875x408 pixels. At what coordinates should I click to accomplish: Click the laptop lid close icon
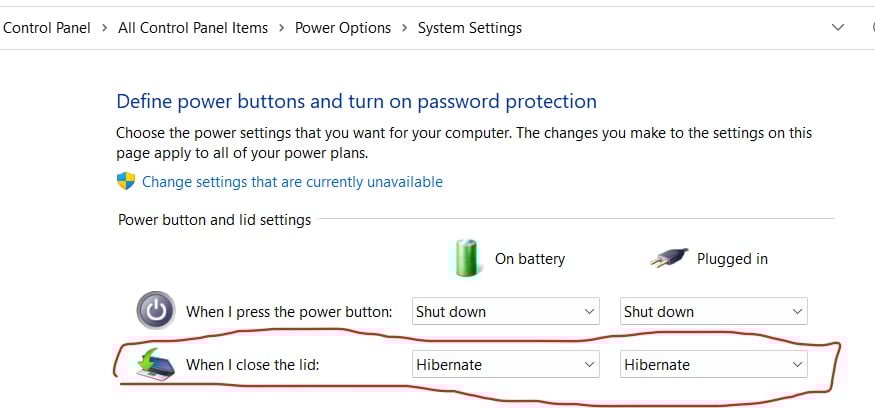155,364
